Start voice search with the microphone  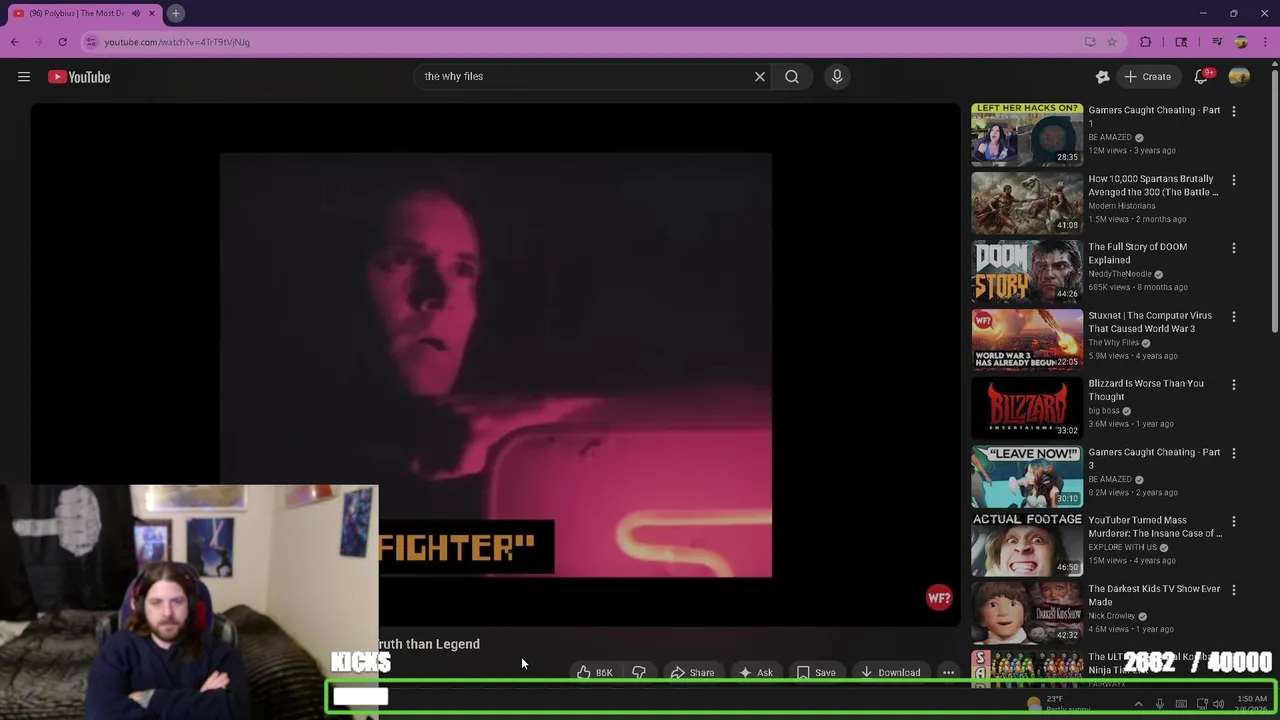(838, 77)
